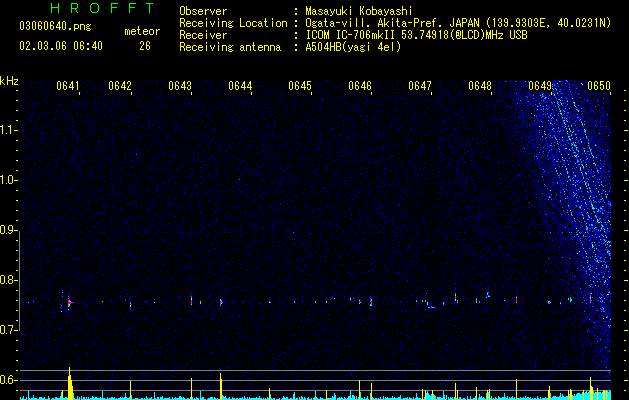Click the 1.1 frequency axis label
The width and height of the screenshot is (629, 400).
pos(7,130)
